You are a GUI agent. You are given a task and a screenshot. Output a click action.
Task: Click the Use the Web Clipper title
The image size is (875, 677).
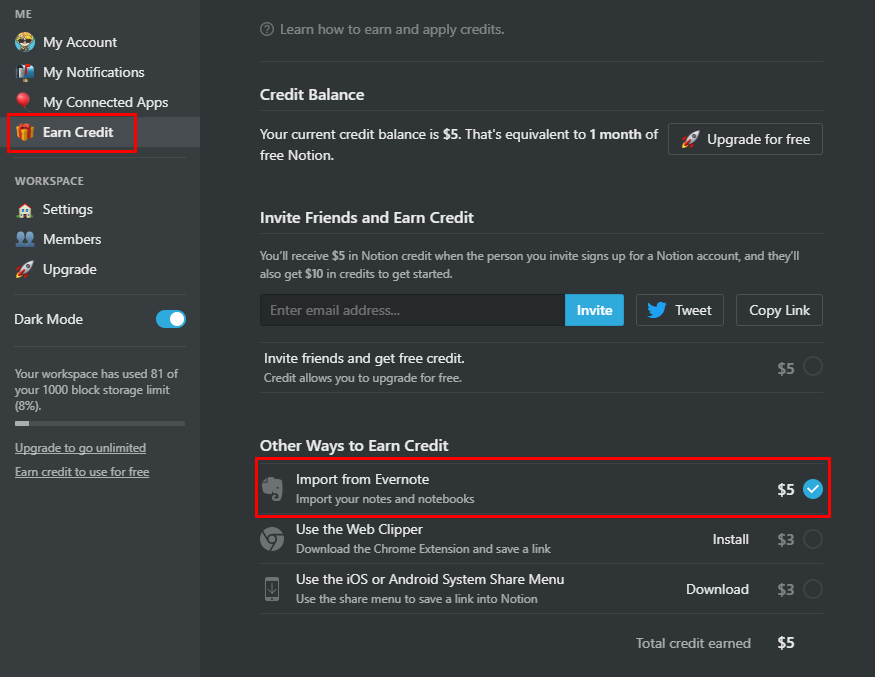tap(359, 529)
